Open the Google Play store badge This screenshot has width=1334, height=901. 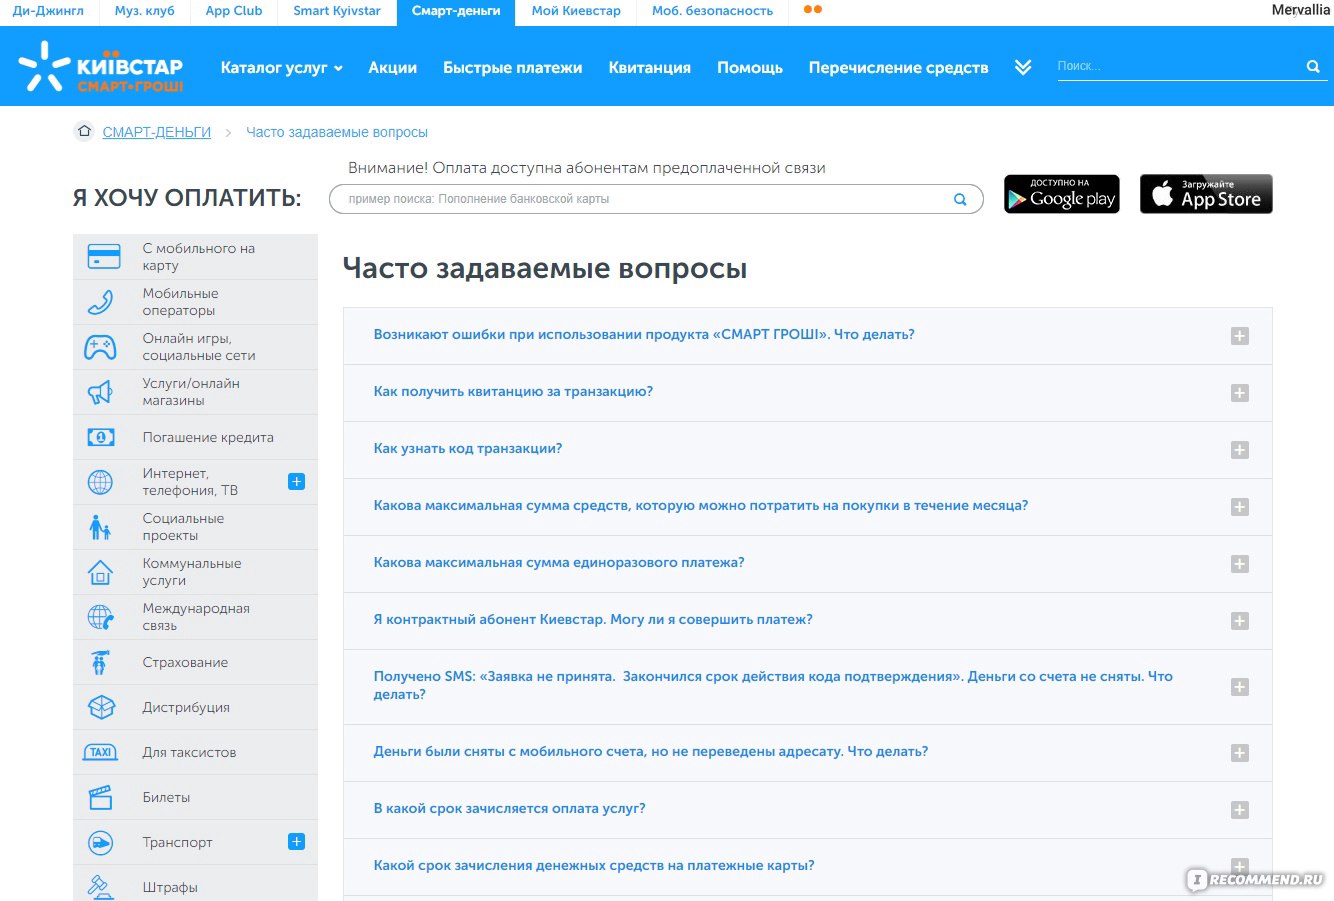point(1062,194)
